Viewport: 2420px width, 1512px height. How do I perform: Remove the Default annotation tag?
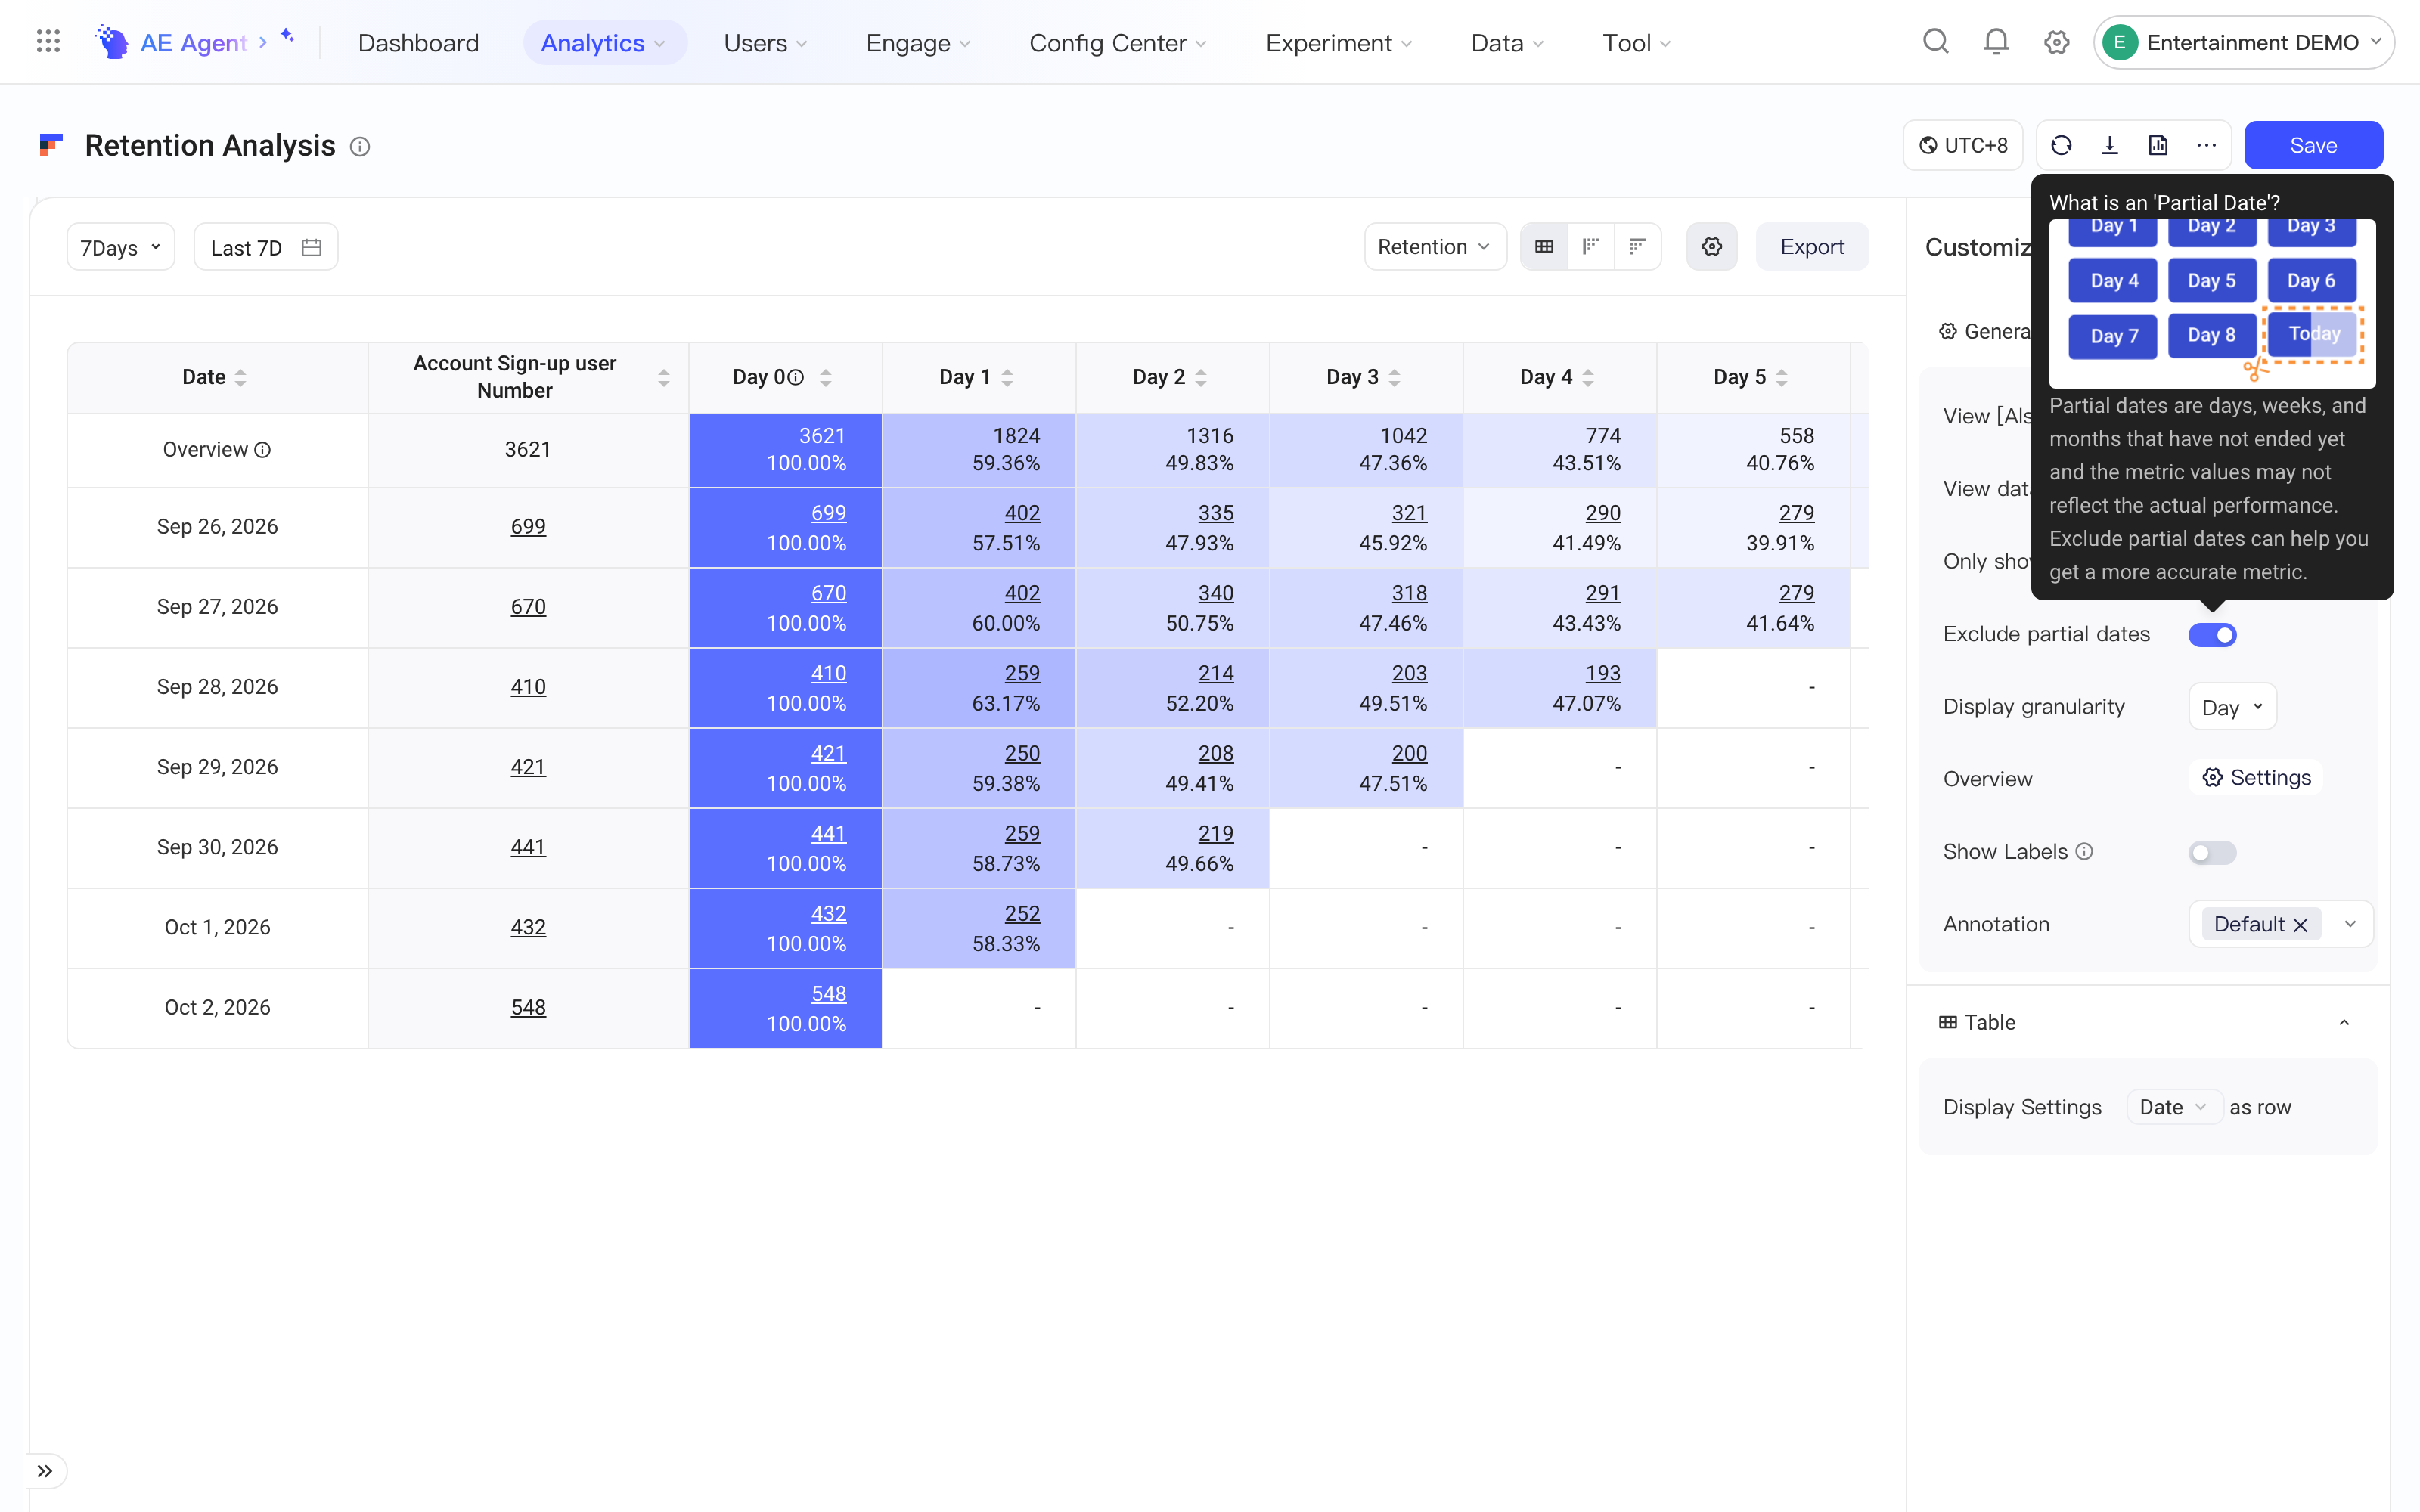2299,925
